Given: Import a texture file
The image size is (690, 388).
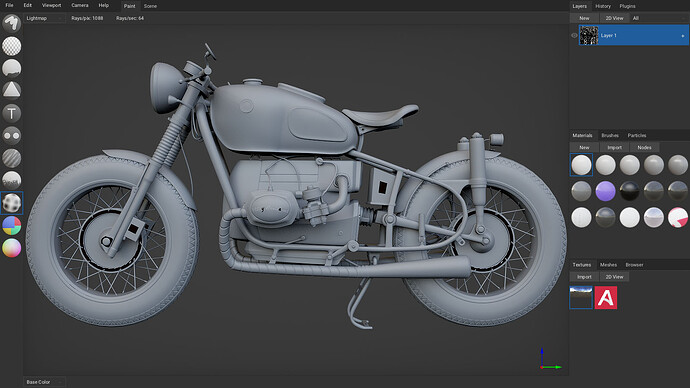Looking at the screenshot, I should [584, 277].
